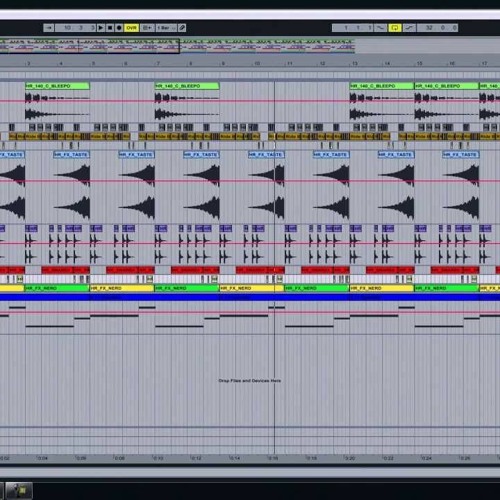Select the yellow HR_FX_NERD clip at bar 9
Image resolution: width=500 pixels, height=500 pixels.
[x=252, y=288]
